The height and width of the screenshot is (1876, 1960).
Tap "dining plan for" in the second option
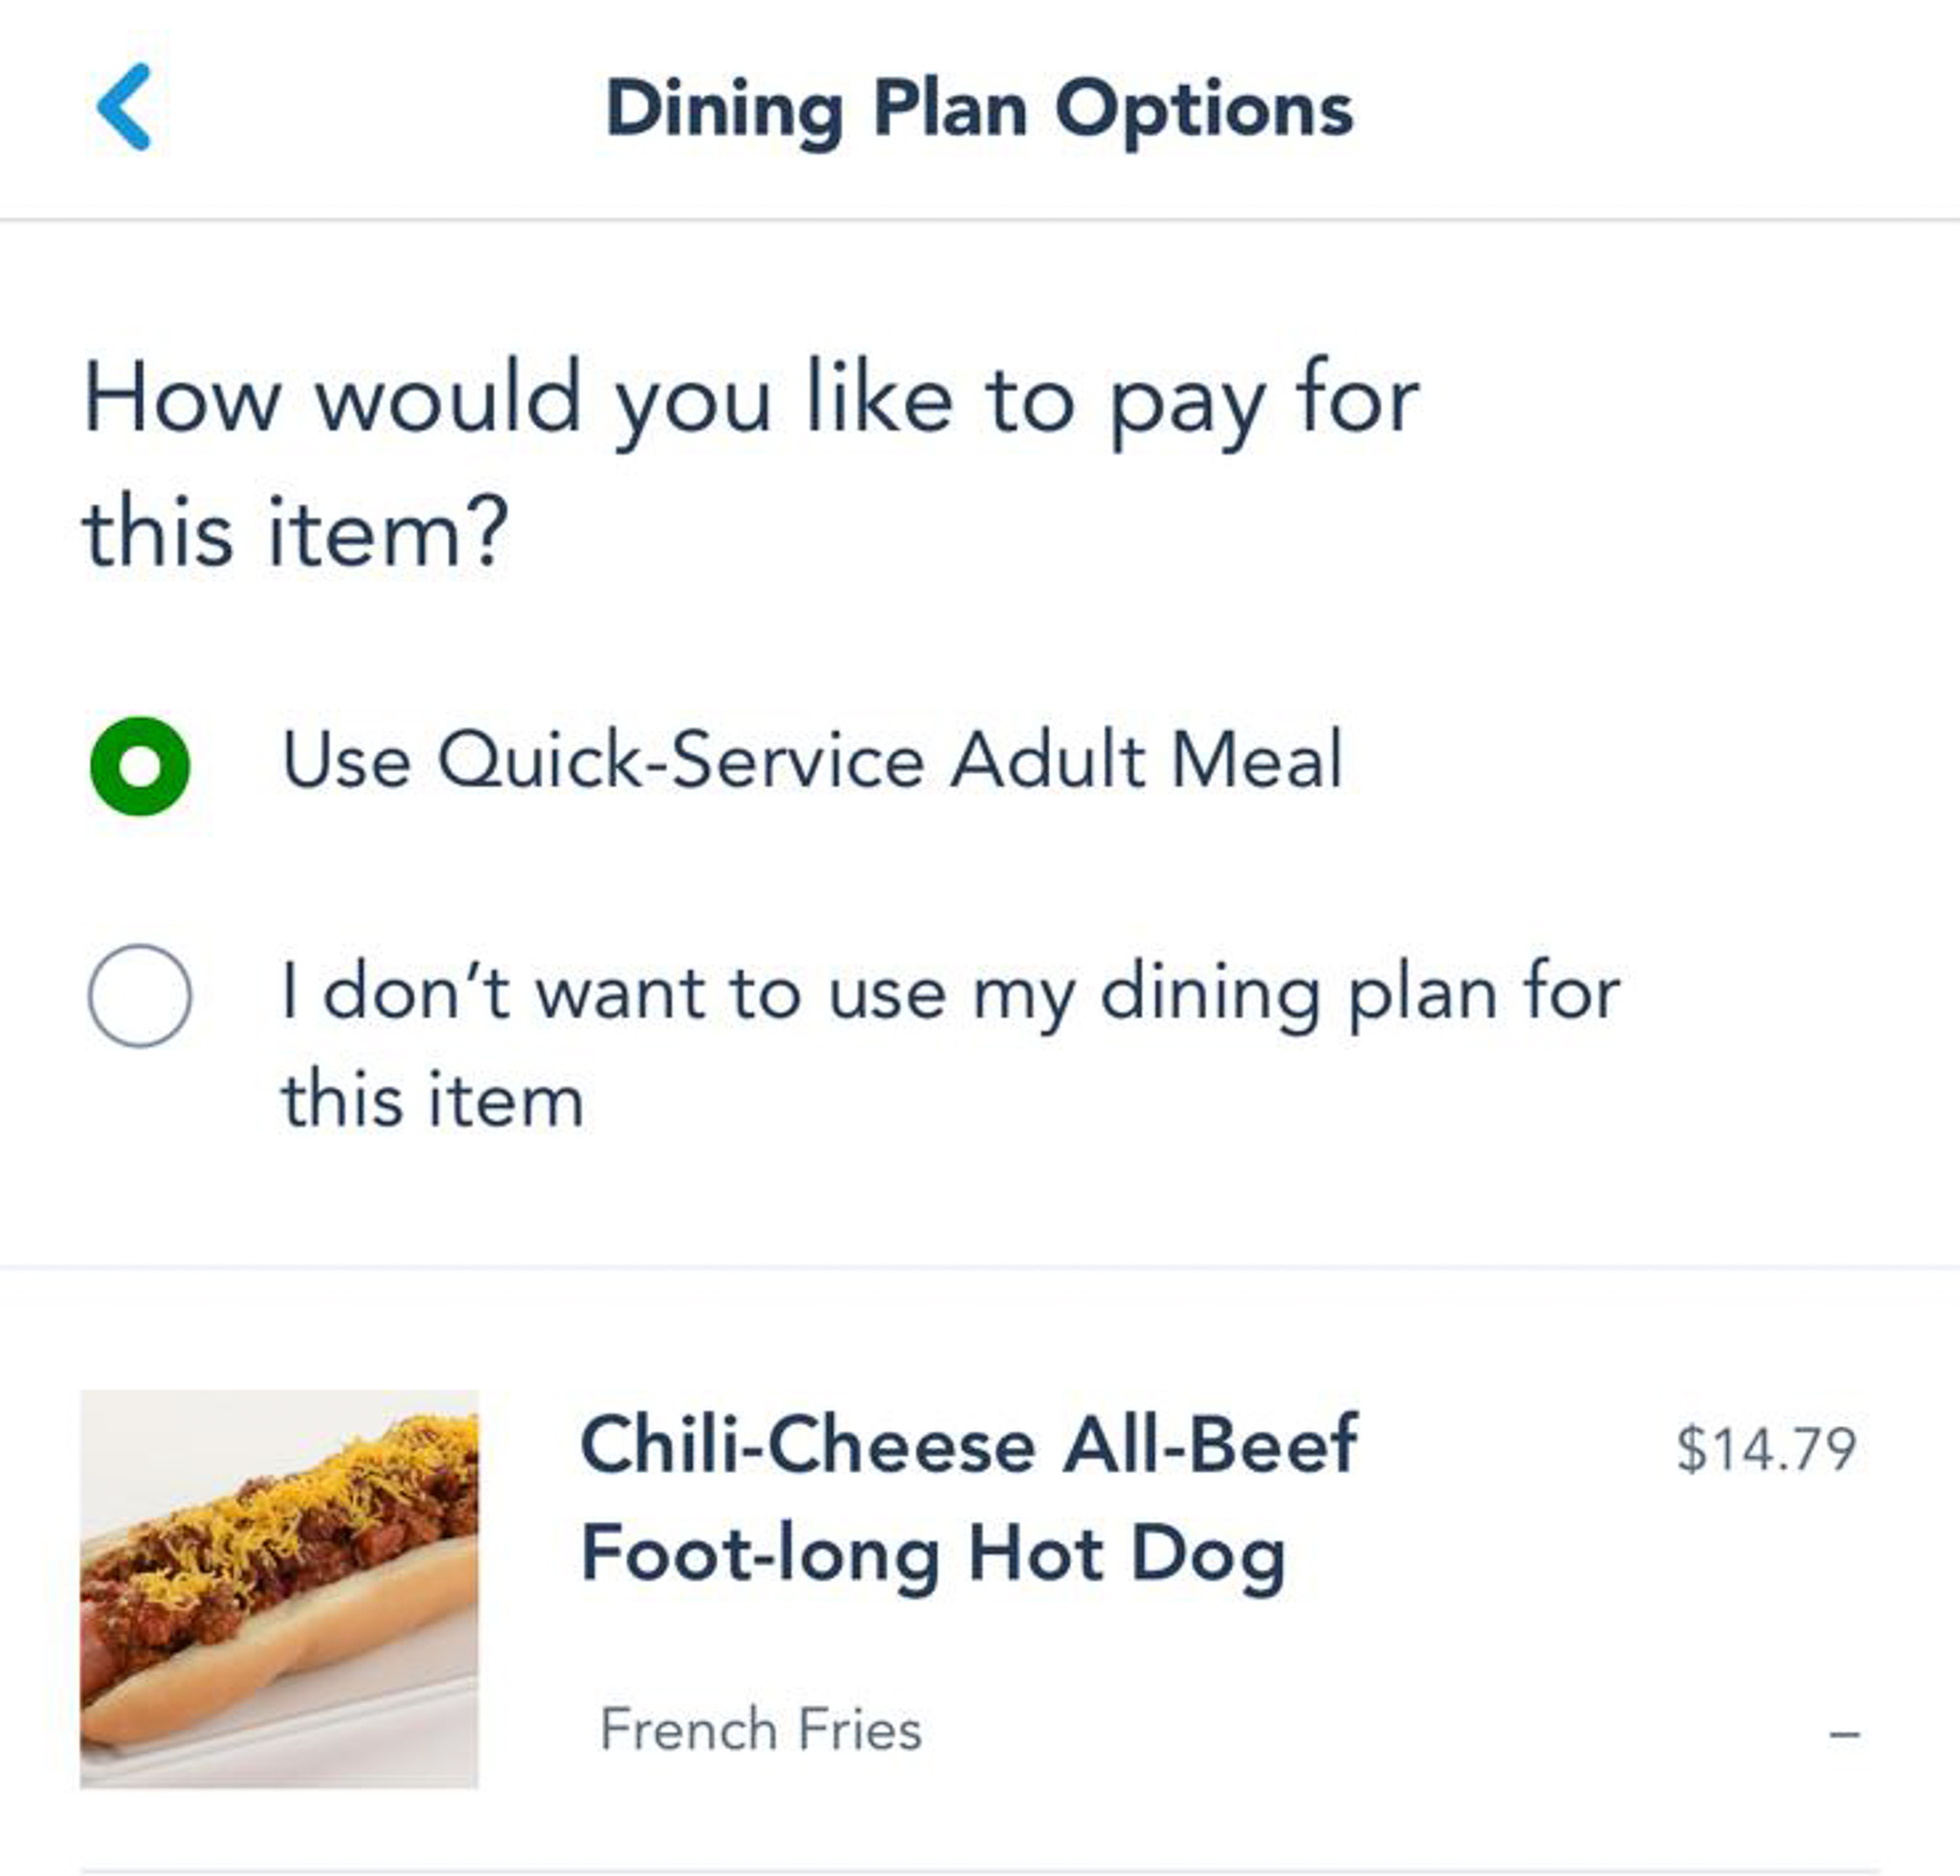coord(1360,994)
